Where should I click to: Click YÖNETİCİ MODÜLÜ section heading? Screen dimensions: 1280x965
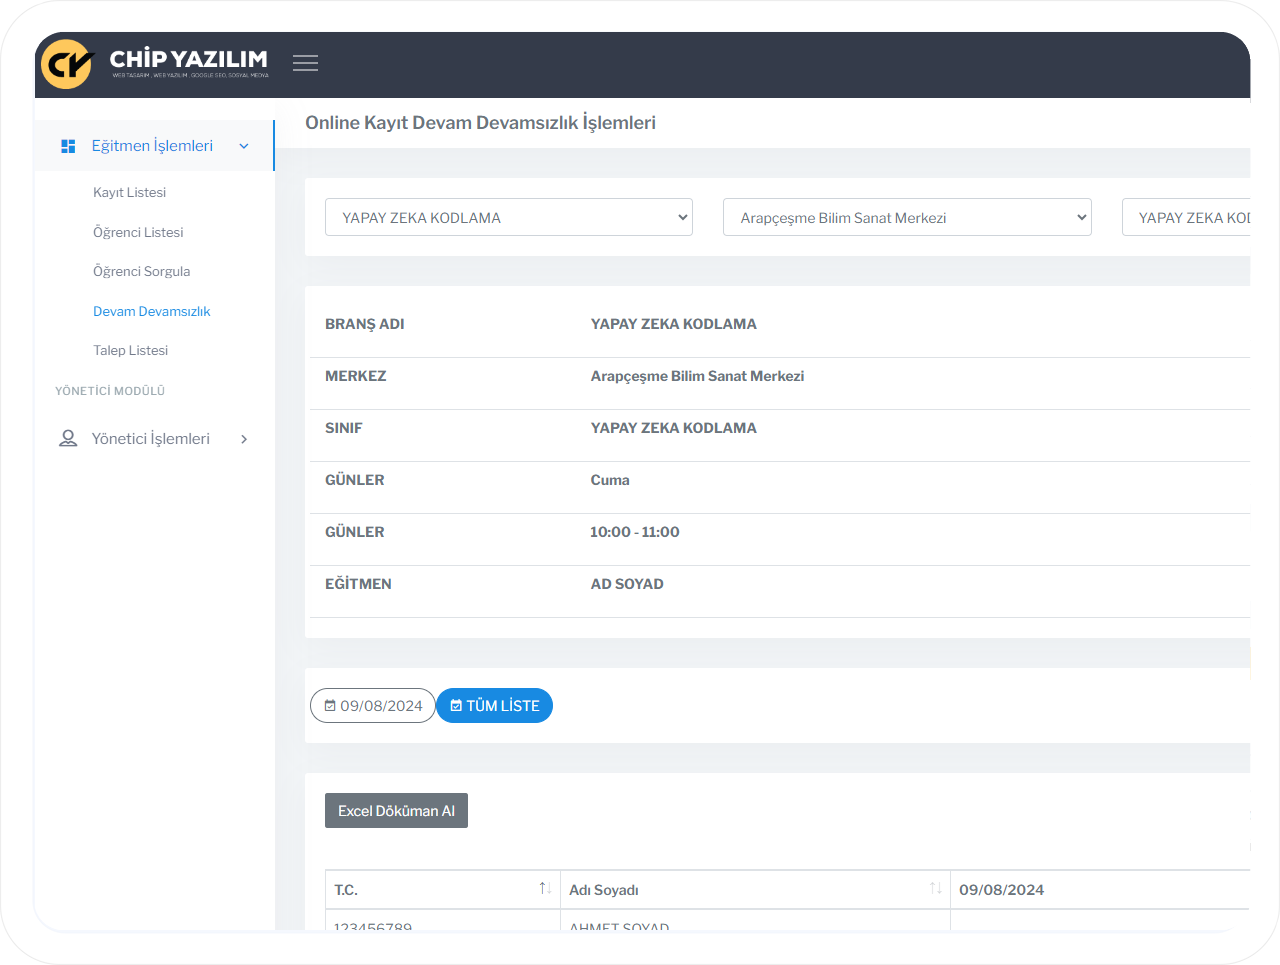pyautogui.click(x=110, y=391)
